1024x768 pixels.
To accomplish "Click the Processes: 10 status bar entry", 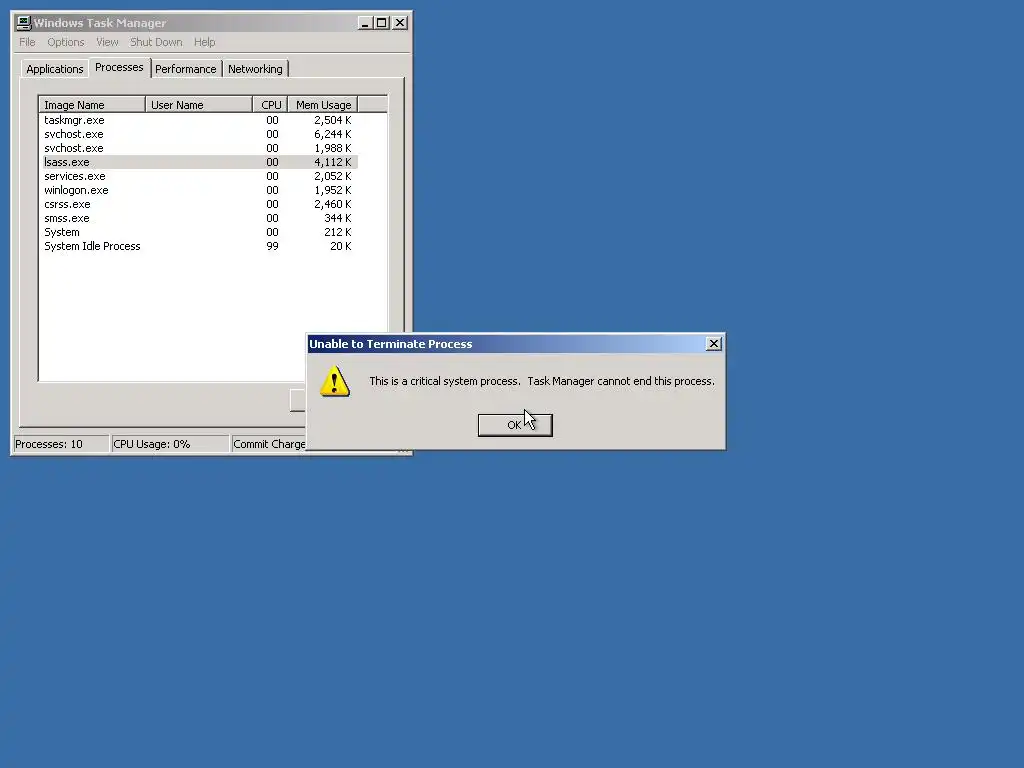I will tap(61, 444).
